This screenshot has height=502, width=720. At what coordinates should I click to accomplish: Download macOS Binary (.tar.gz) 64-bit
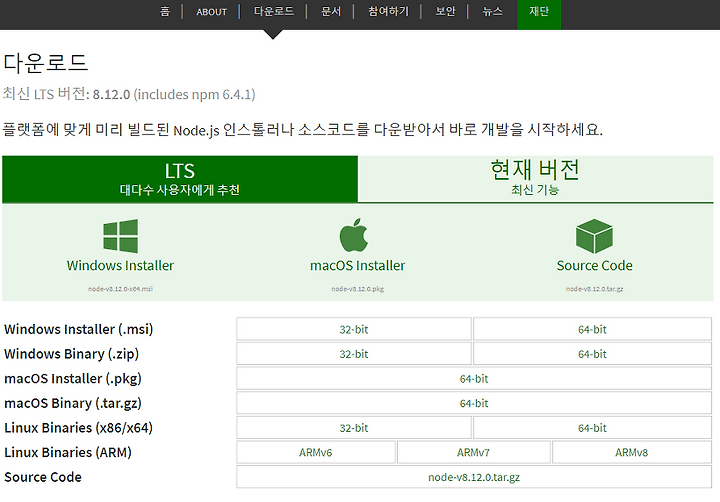point(474,403)
